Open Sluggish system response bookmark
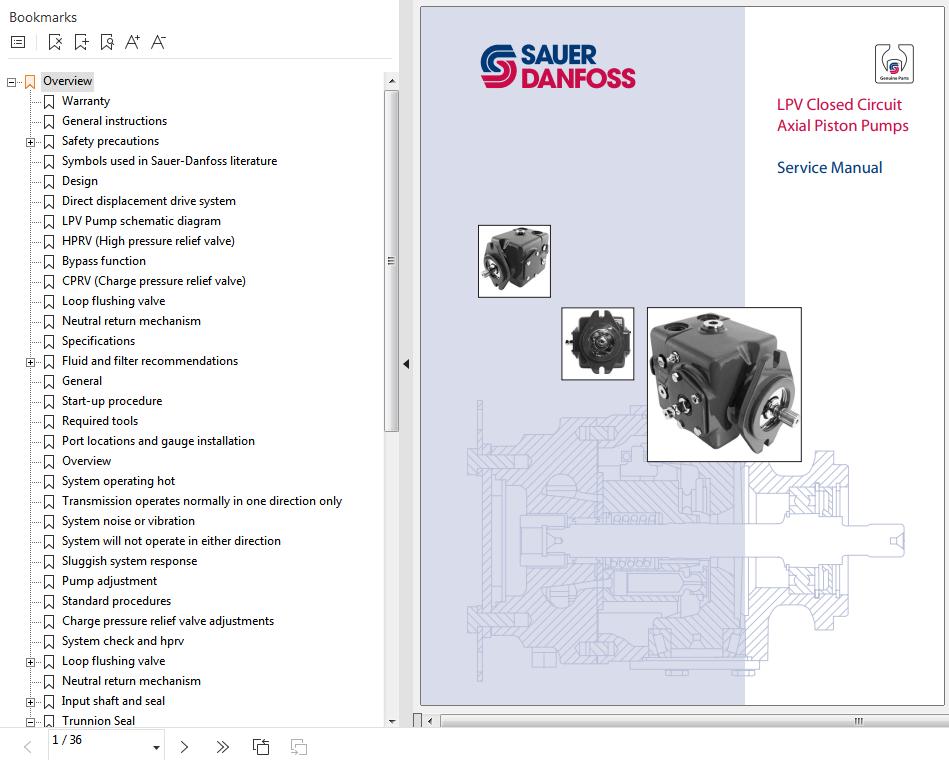The width and height of the screenshot is (949, 760). click(x=130, y=561)
